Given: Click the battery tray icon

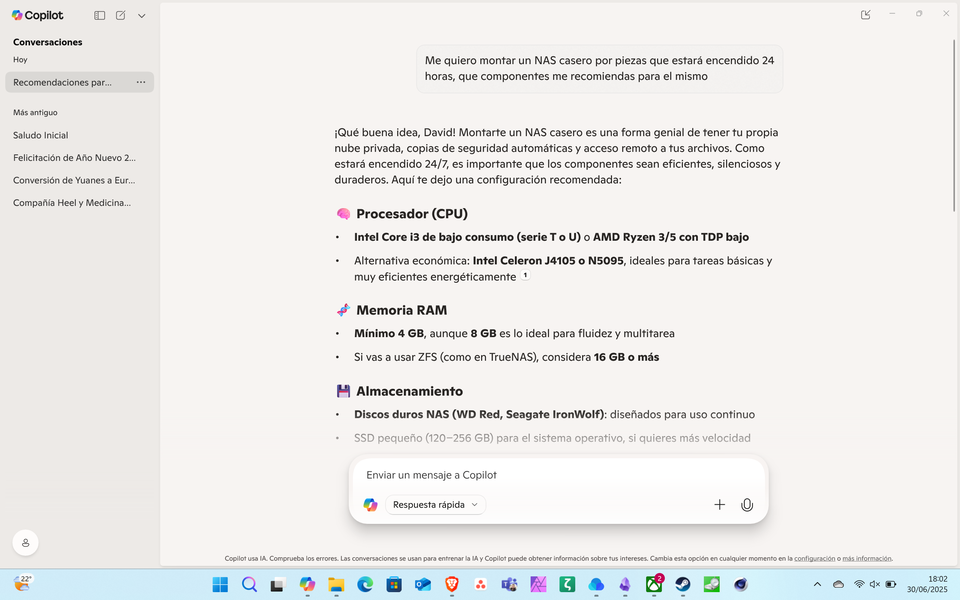Looking at the screenshot, I should point(891,585).
